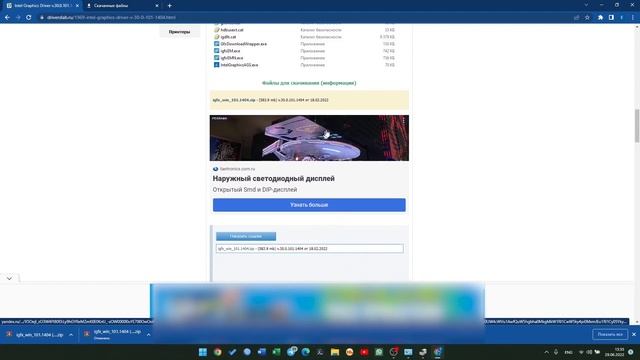Click the IntelGraphicsAGS.exe file icon
640x360 pixels.
pyautogui.click(x=217, y=64)
